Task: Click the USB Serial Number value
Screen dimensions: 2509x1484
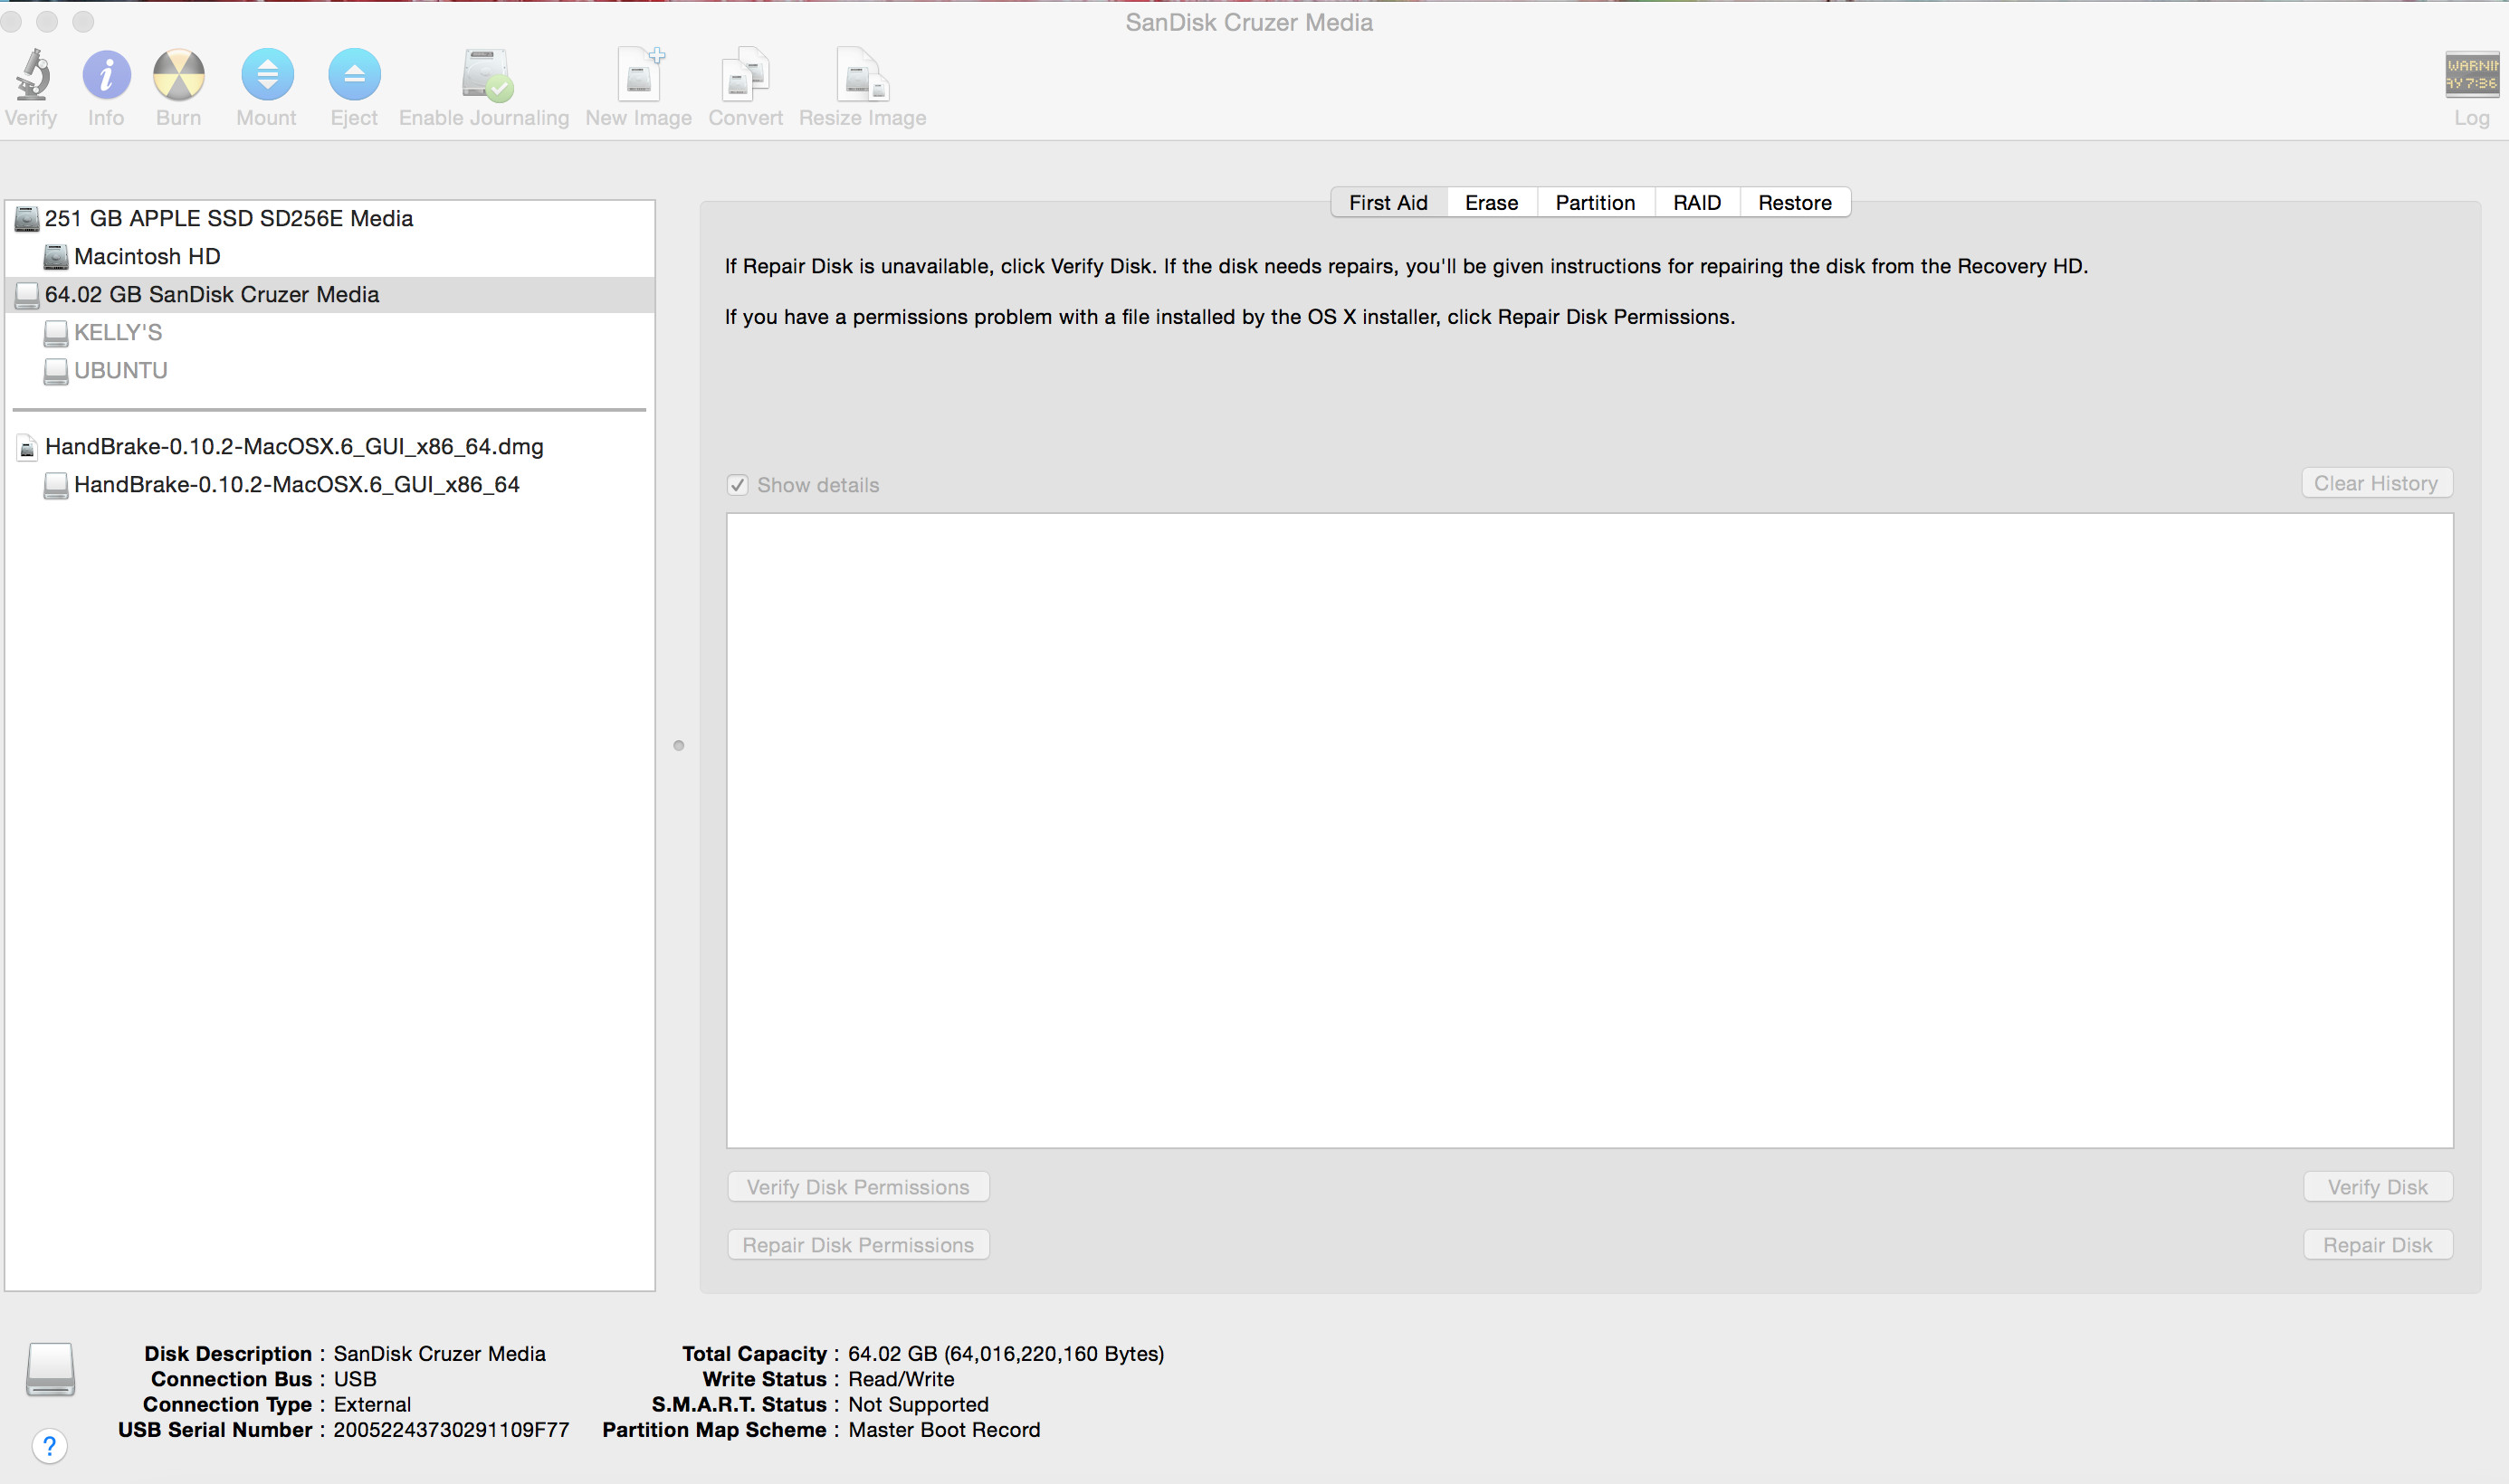Action: [x=451, y=1430]
